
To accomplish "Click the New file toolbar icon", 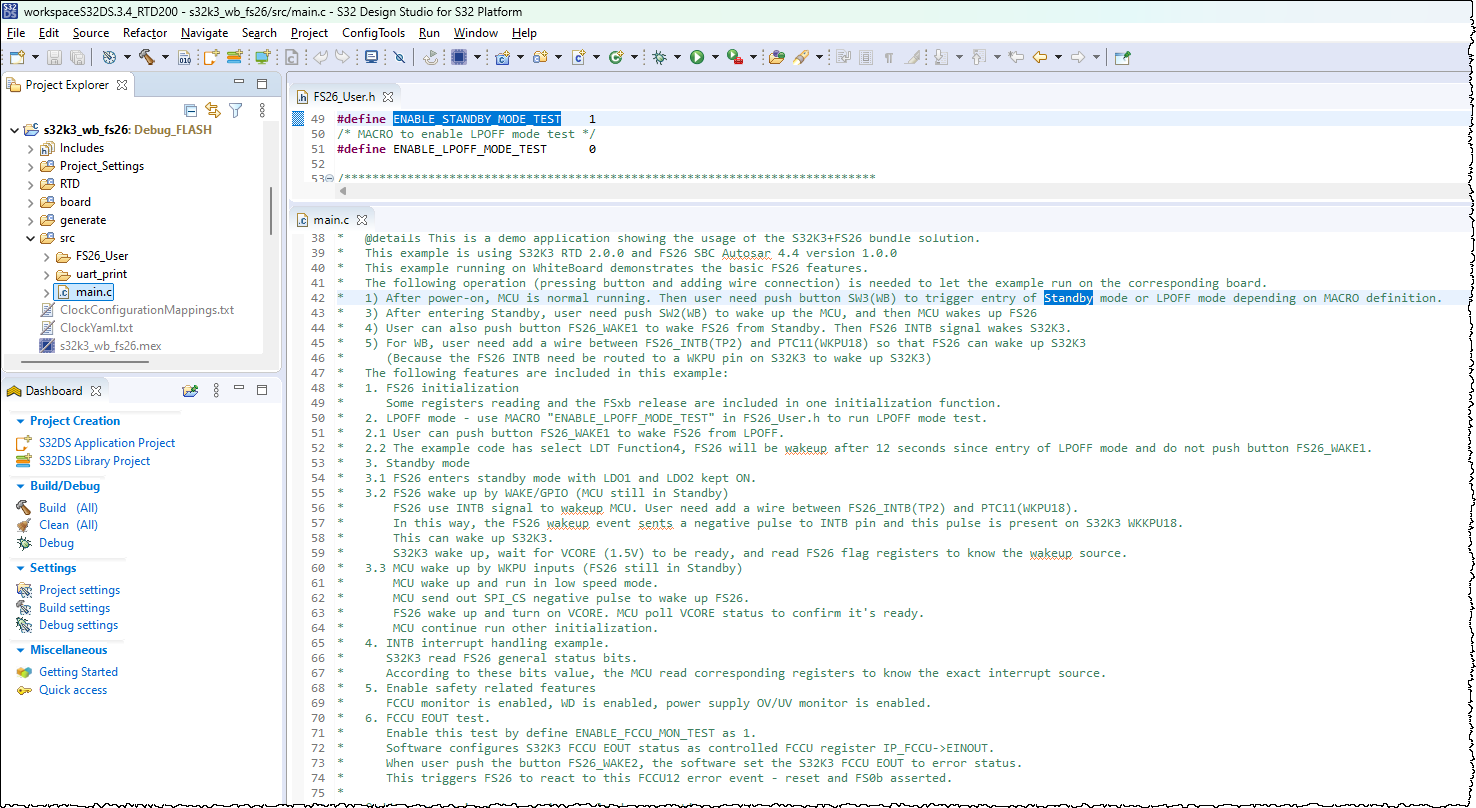I will [17, 57].
